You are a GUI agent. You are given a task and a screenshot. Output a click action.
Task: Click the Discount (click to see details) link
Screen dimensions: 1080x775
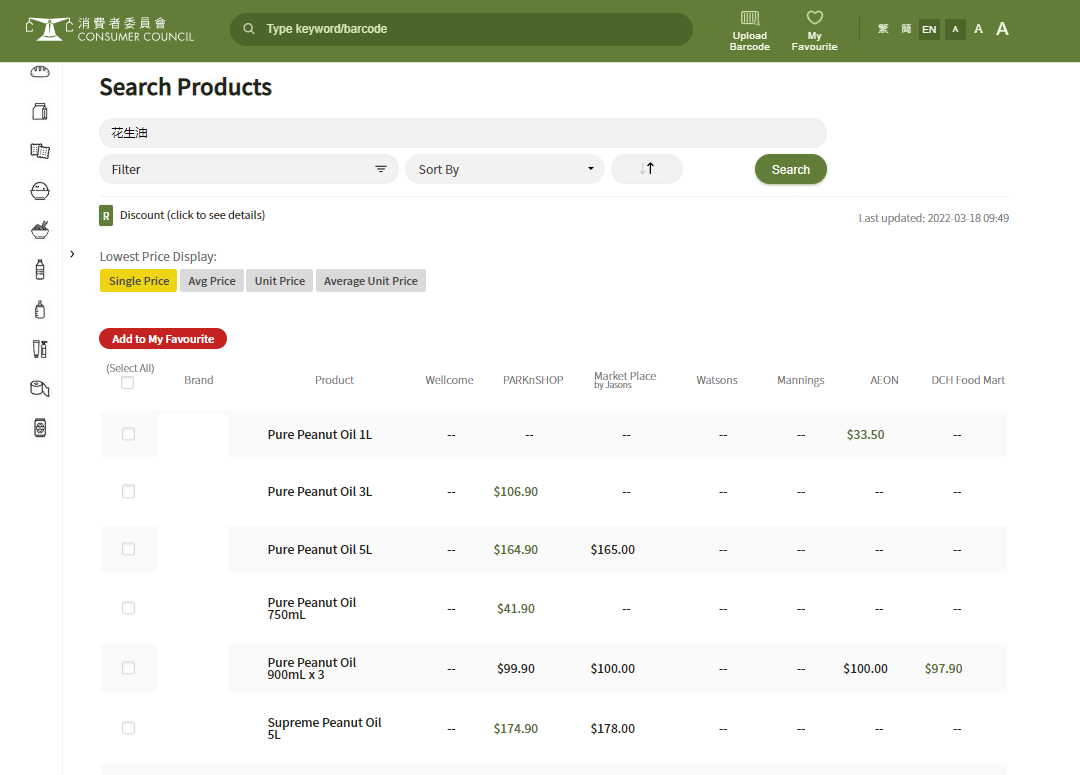tap(192, 215)
